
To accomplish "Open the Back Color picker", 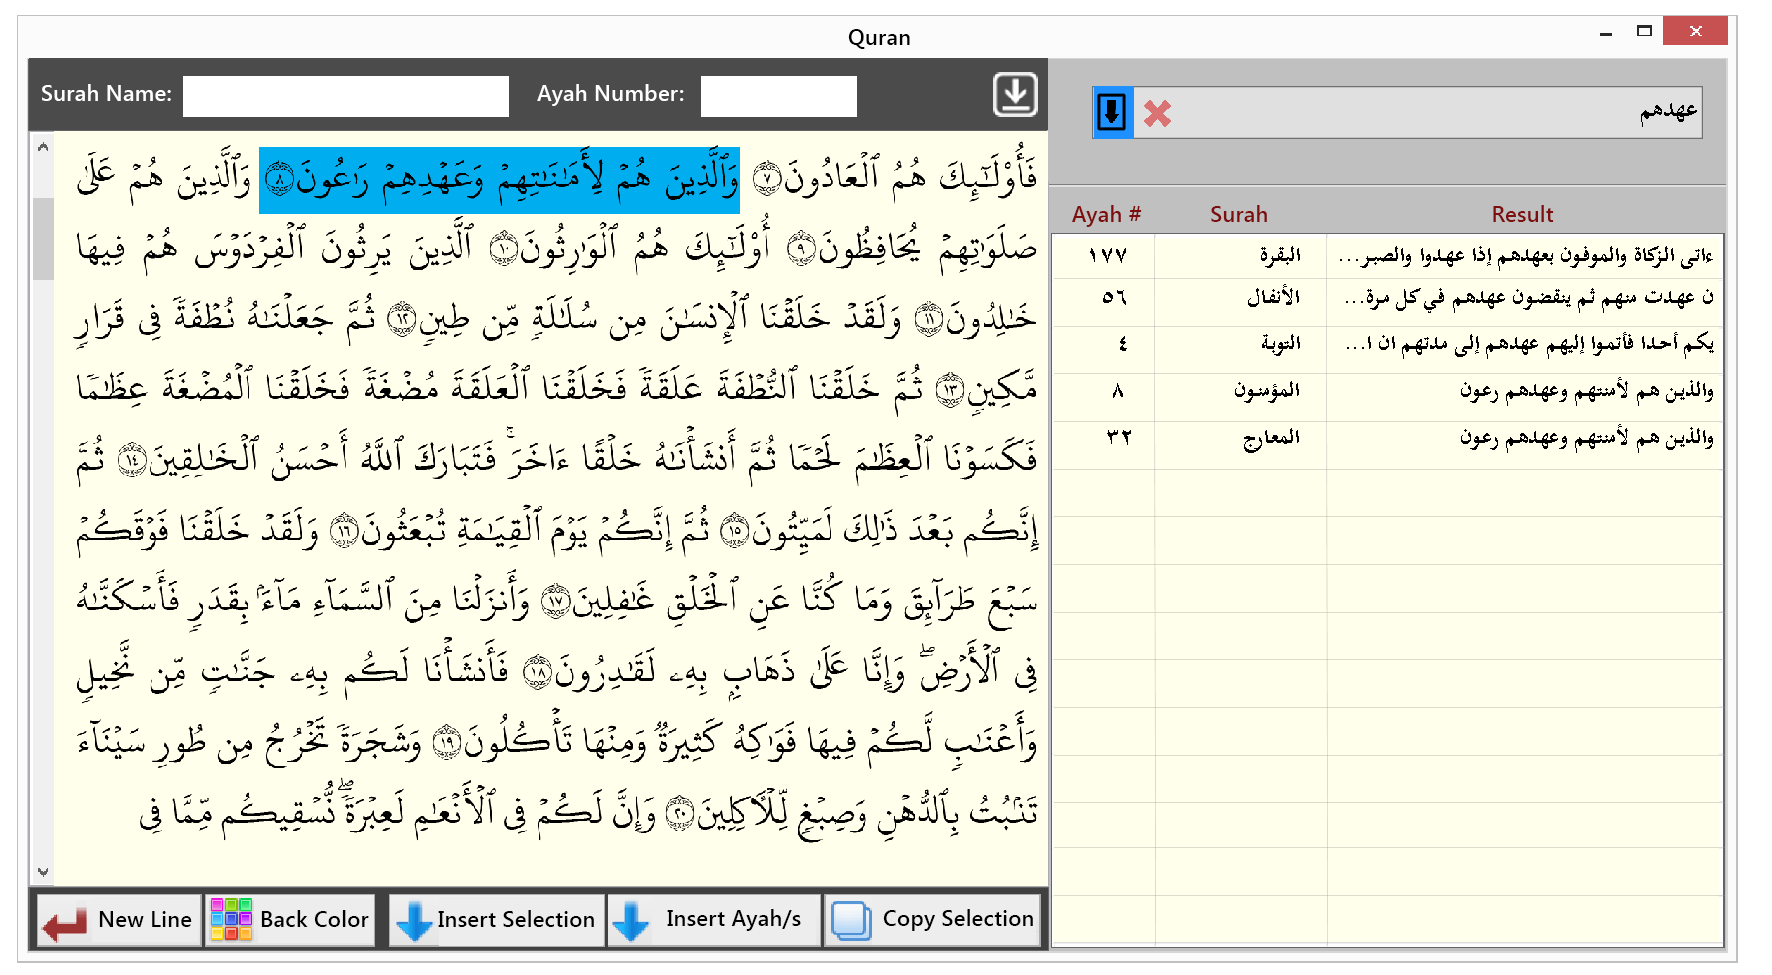I will [290, 920].
